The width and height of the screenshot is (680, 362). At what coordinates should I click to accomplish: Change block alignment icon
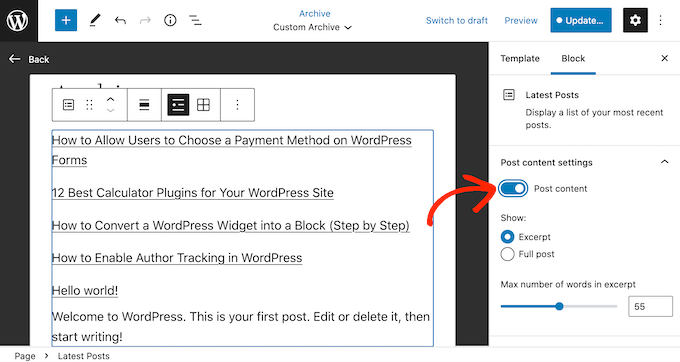coord(144,105)
